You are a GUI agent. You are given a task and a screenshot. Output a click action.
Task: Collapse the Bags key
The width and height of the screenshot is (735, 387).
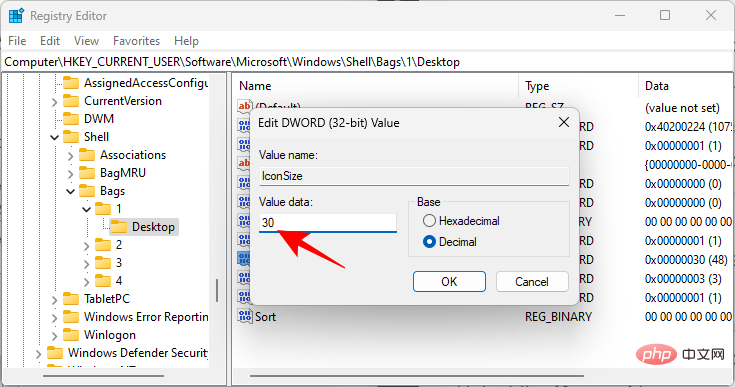70,191
